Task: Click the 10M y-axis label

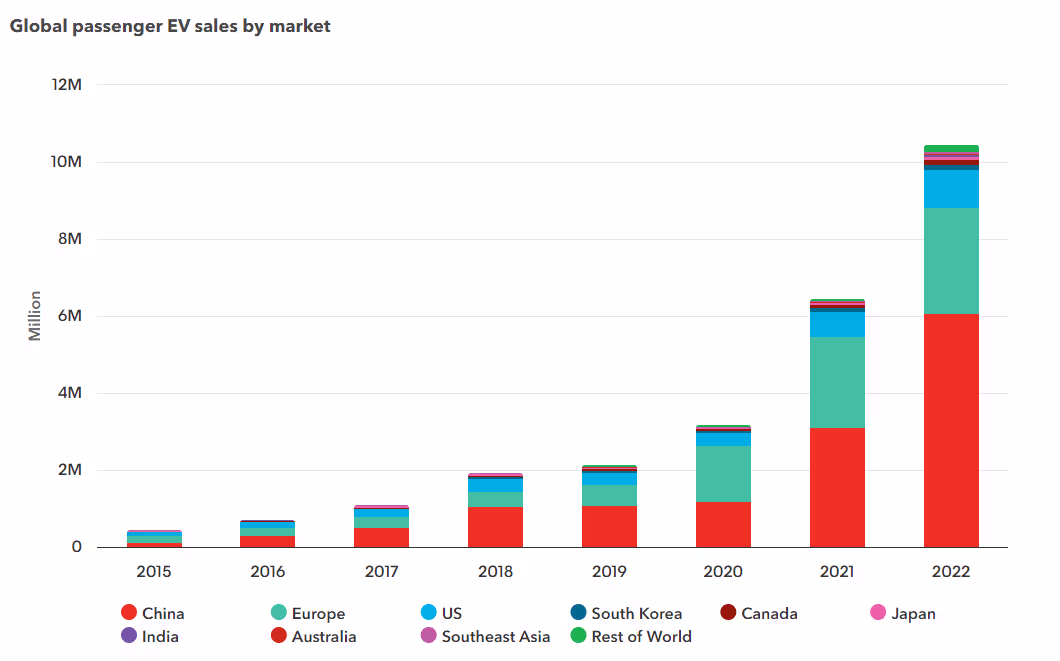Action: click(66, 162)
